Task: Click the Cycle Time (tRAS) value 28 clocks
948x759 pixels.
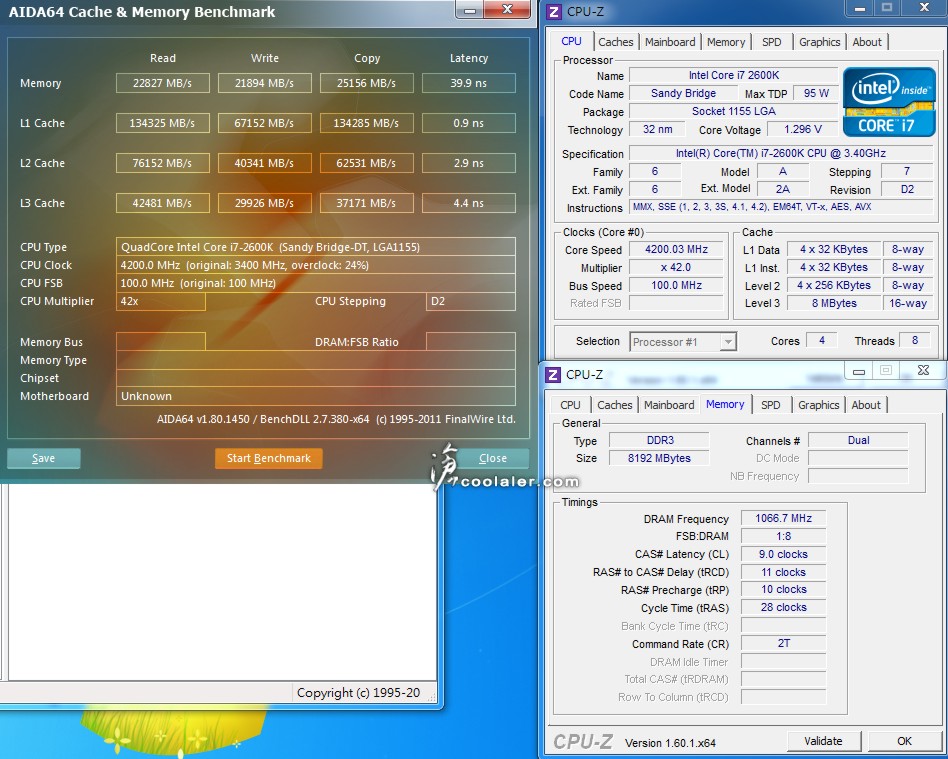Action: click(784, 607)
